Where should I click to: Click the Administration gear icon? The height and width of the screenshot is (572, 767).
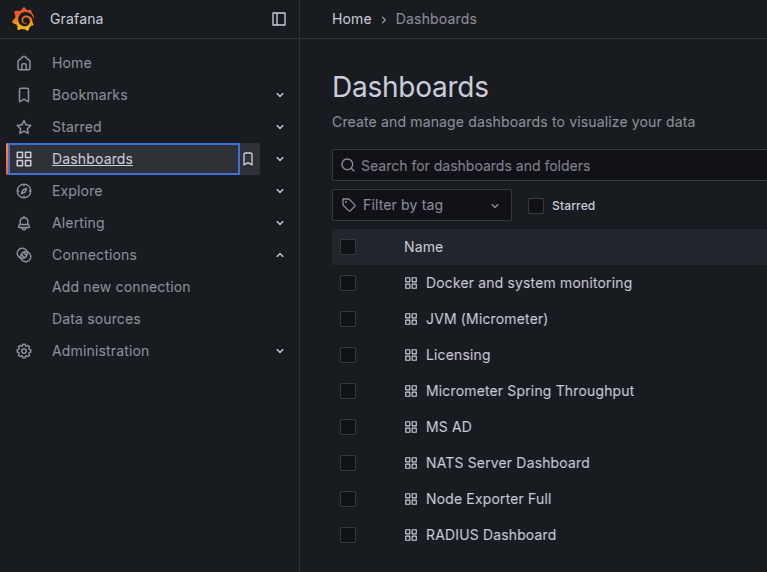point(25,351)
